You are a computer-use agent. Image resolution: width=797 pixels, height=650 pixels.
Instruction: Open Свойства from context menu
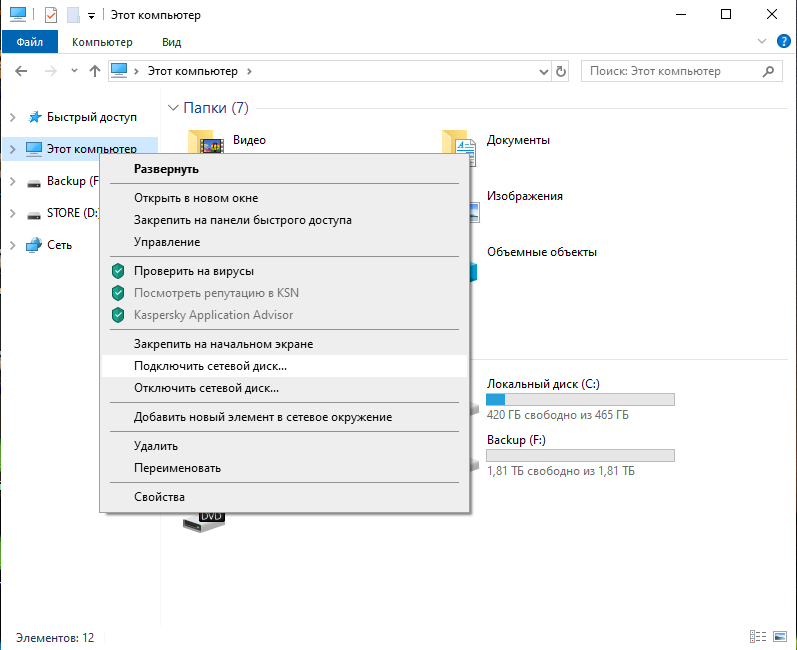[x=284, y=497]
